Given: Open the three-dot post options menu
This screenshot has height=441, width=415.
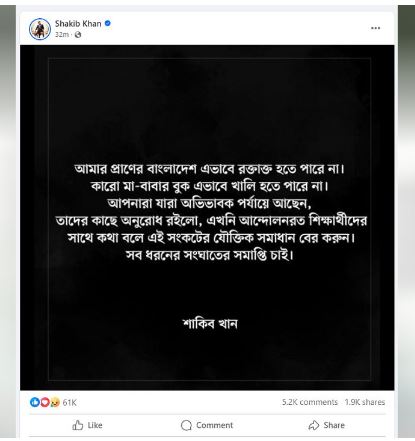Looking at the screenshot, I should (375, 28).
